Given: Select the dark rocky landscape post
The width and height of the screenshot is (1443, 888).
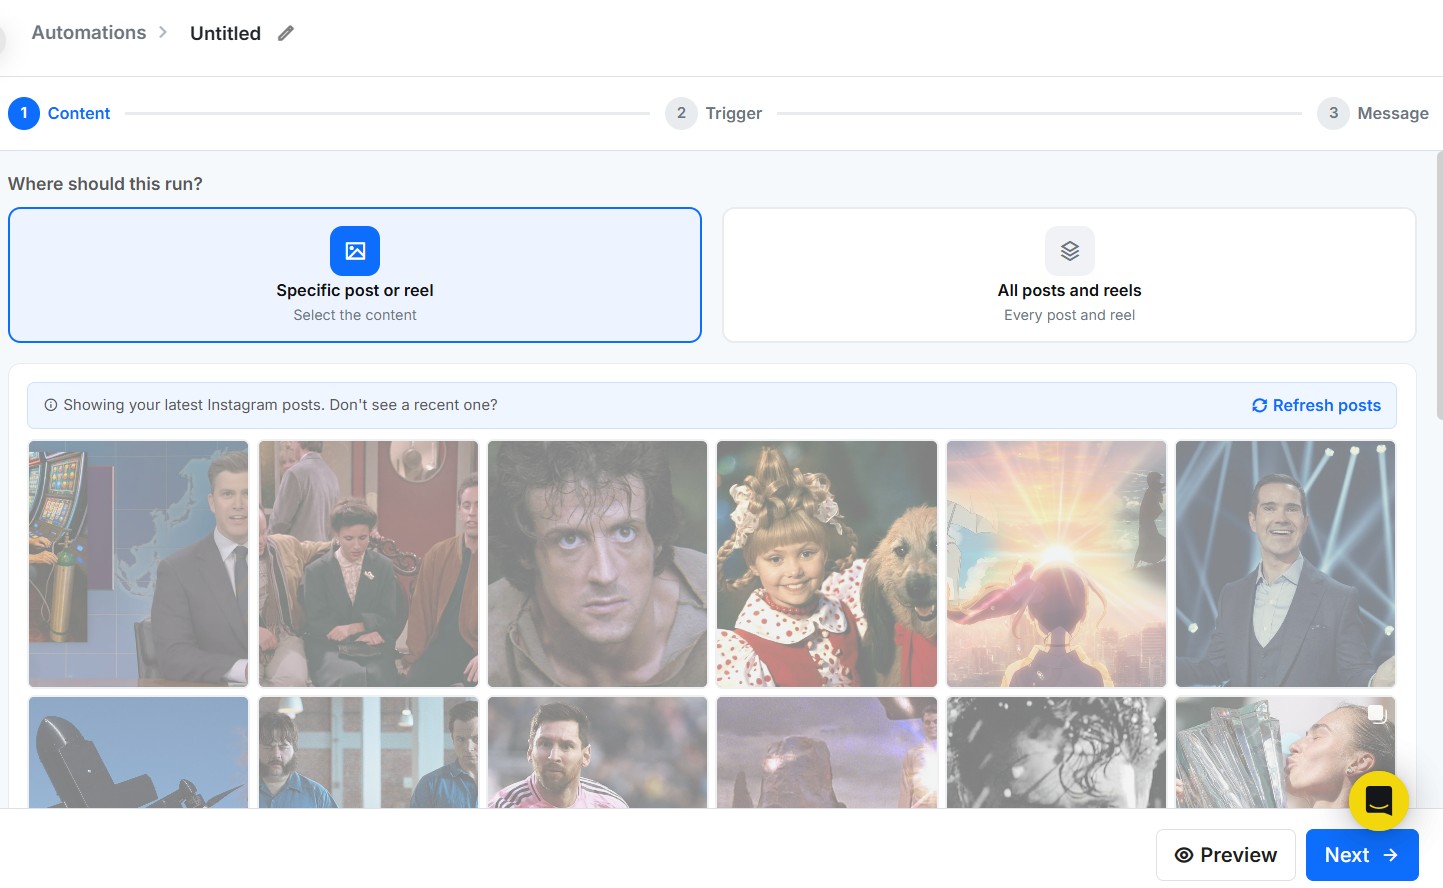Looking at the screenshot, I should pyautogui.click(x=827, y=752).
